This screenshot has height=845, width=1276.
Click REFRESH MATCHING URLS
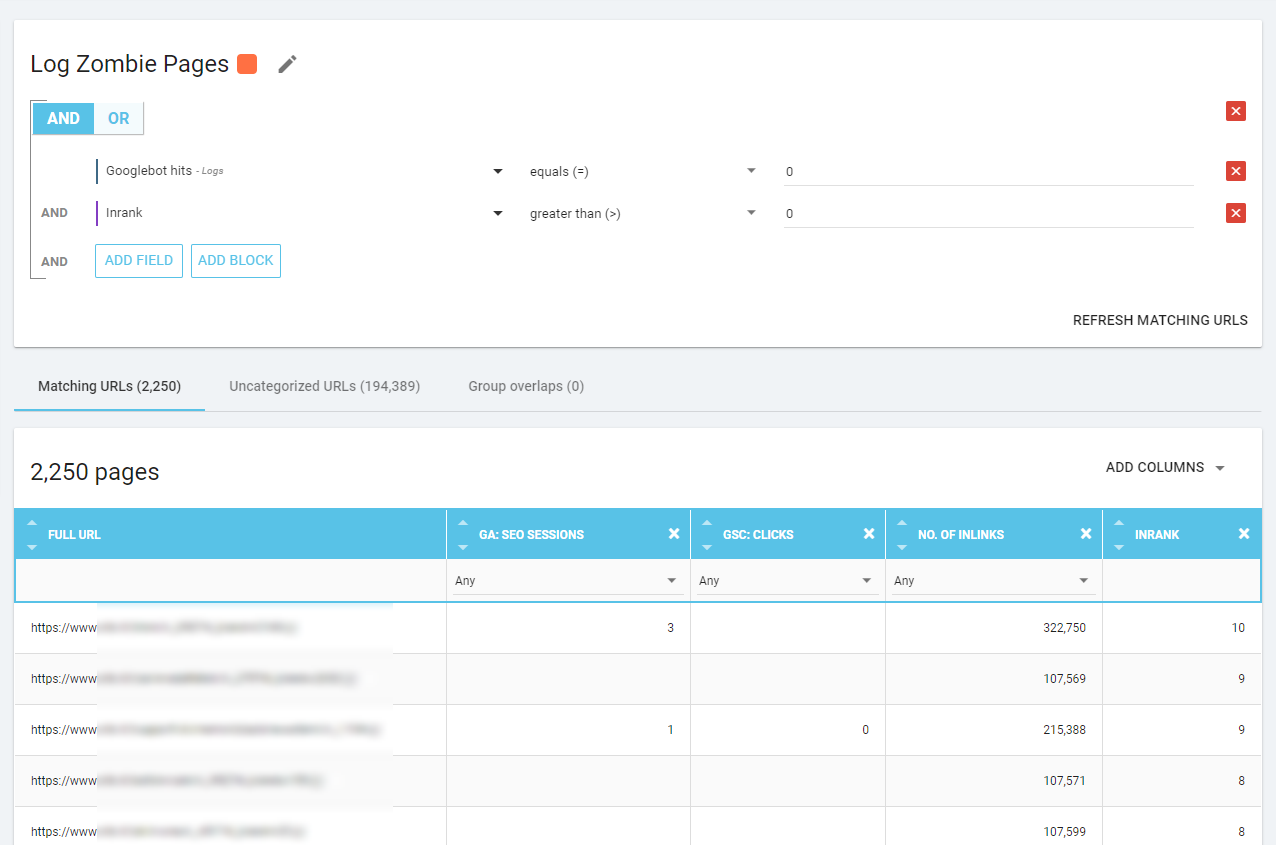point(1160,320)
